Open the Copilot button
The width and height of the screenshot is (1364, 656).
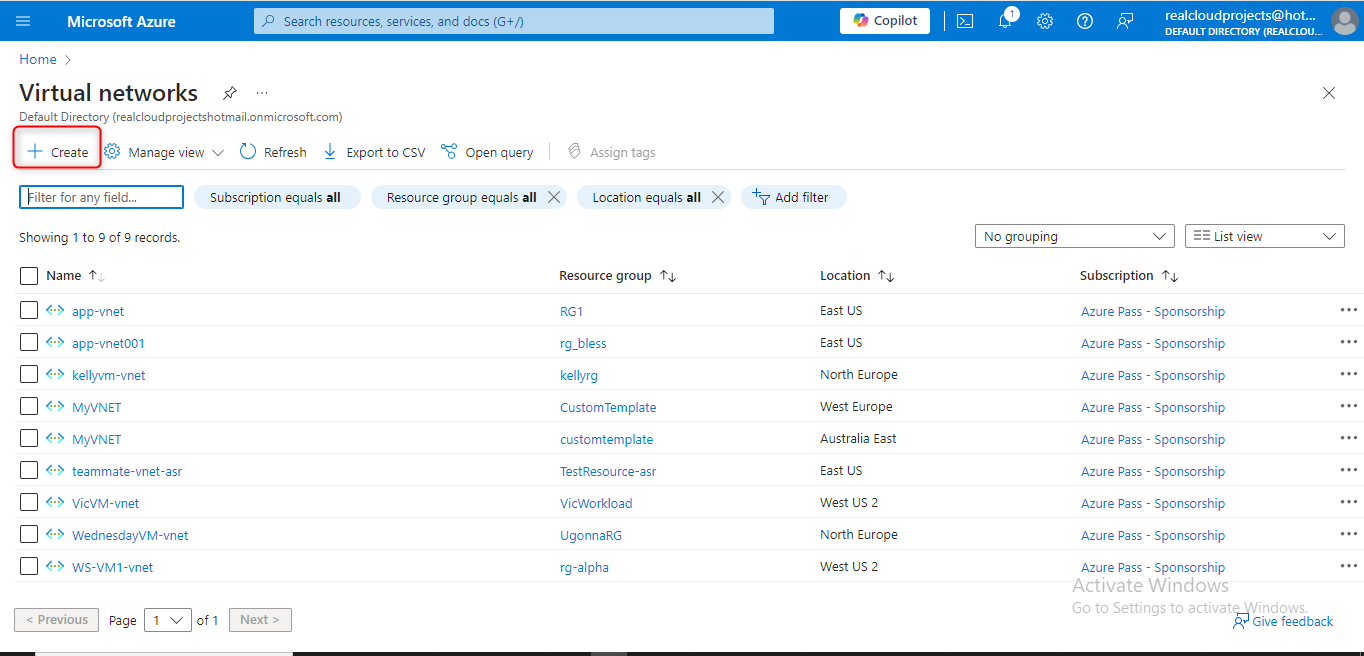point(885,21)
